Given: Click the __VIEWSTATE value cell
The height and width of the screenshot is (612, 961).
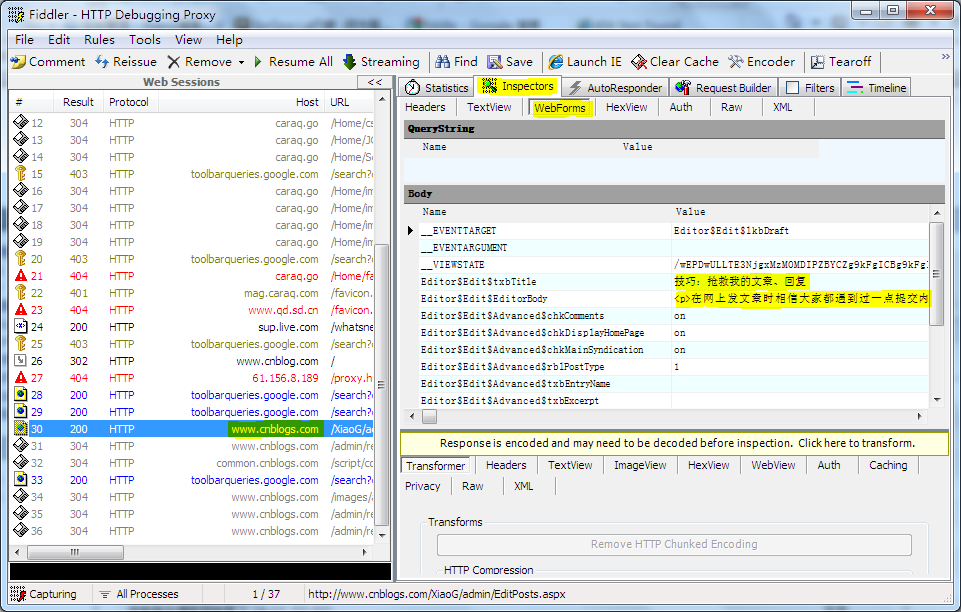Looking at the screenshot, I should tap(800, 265).
